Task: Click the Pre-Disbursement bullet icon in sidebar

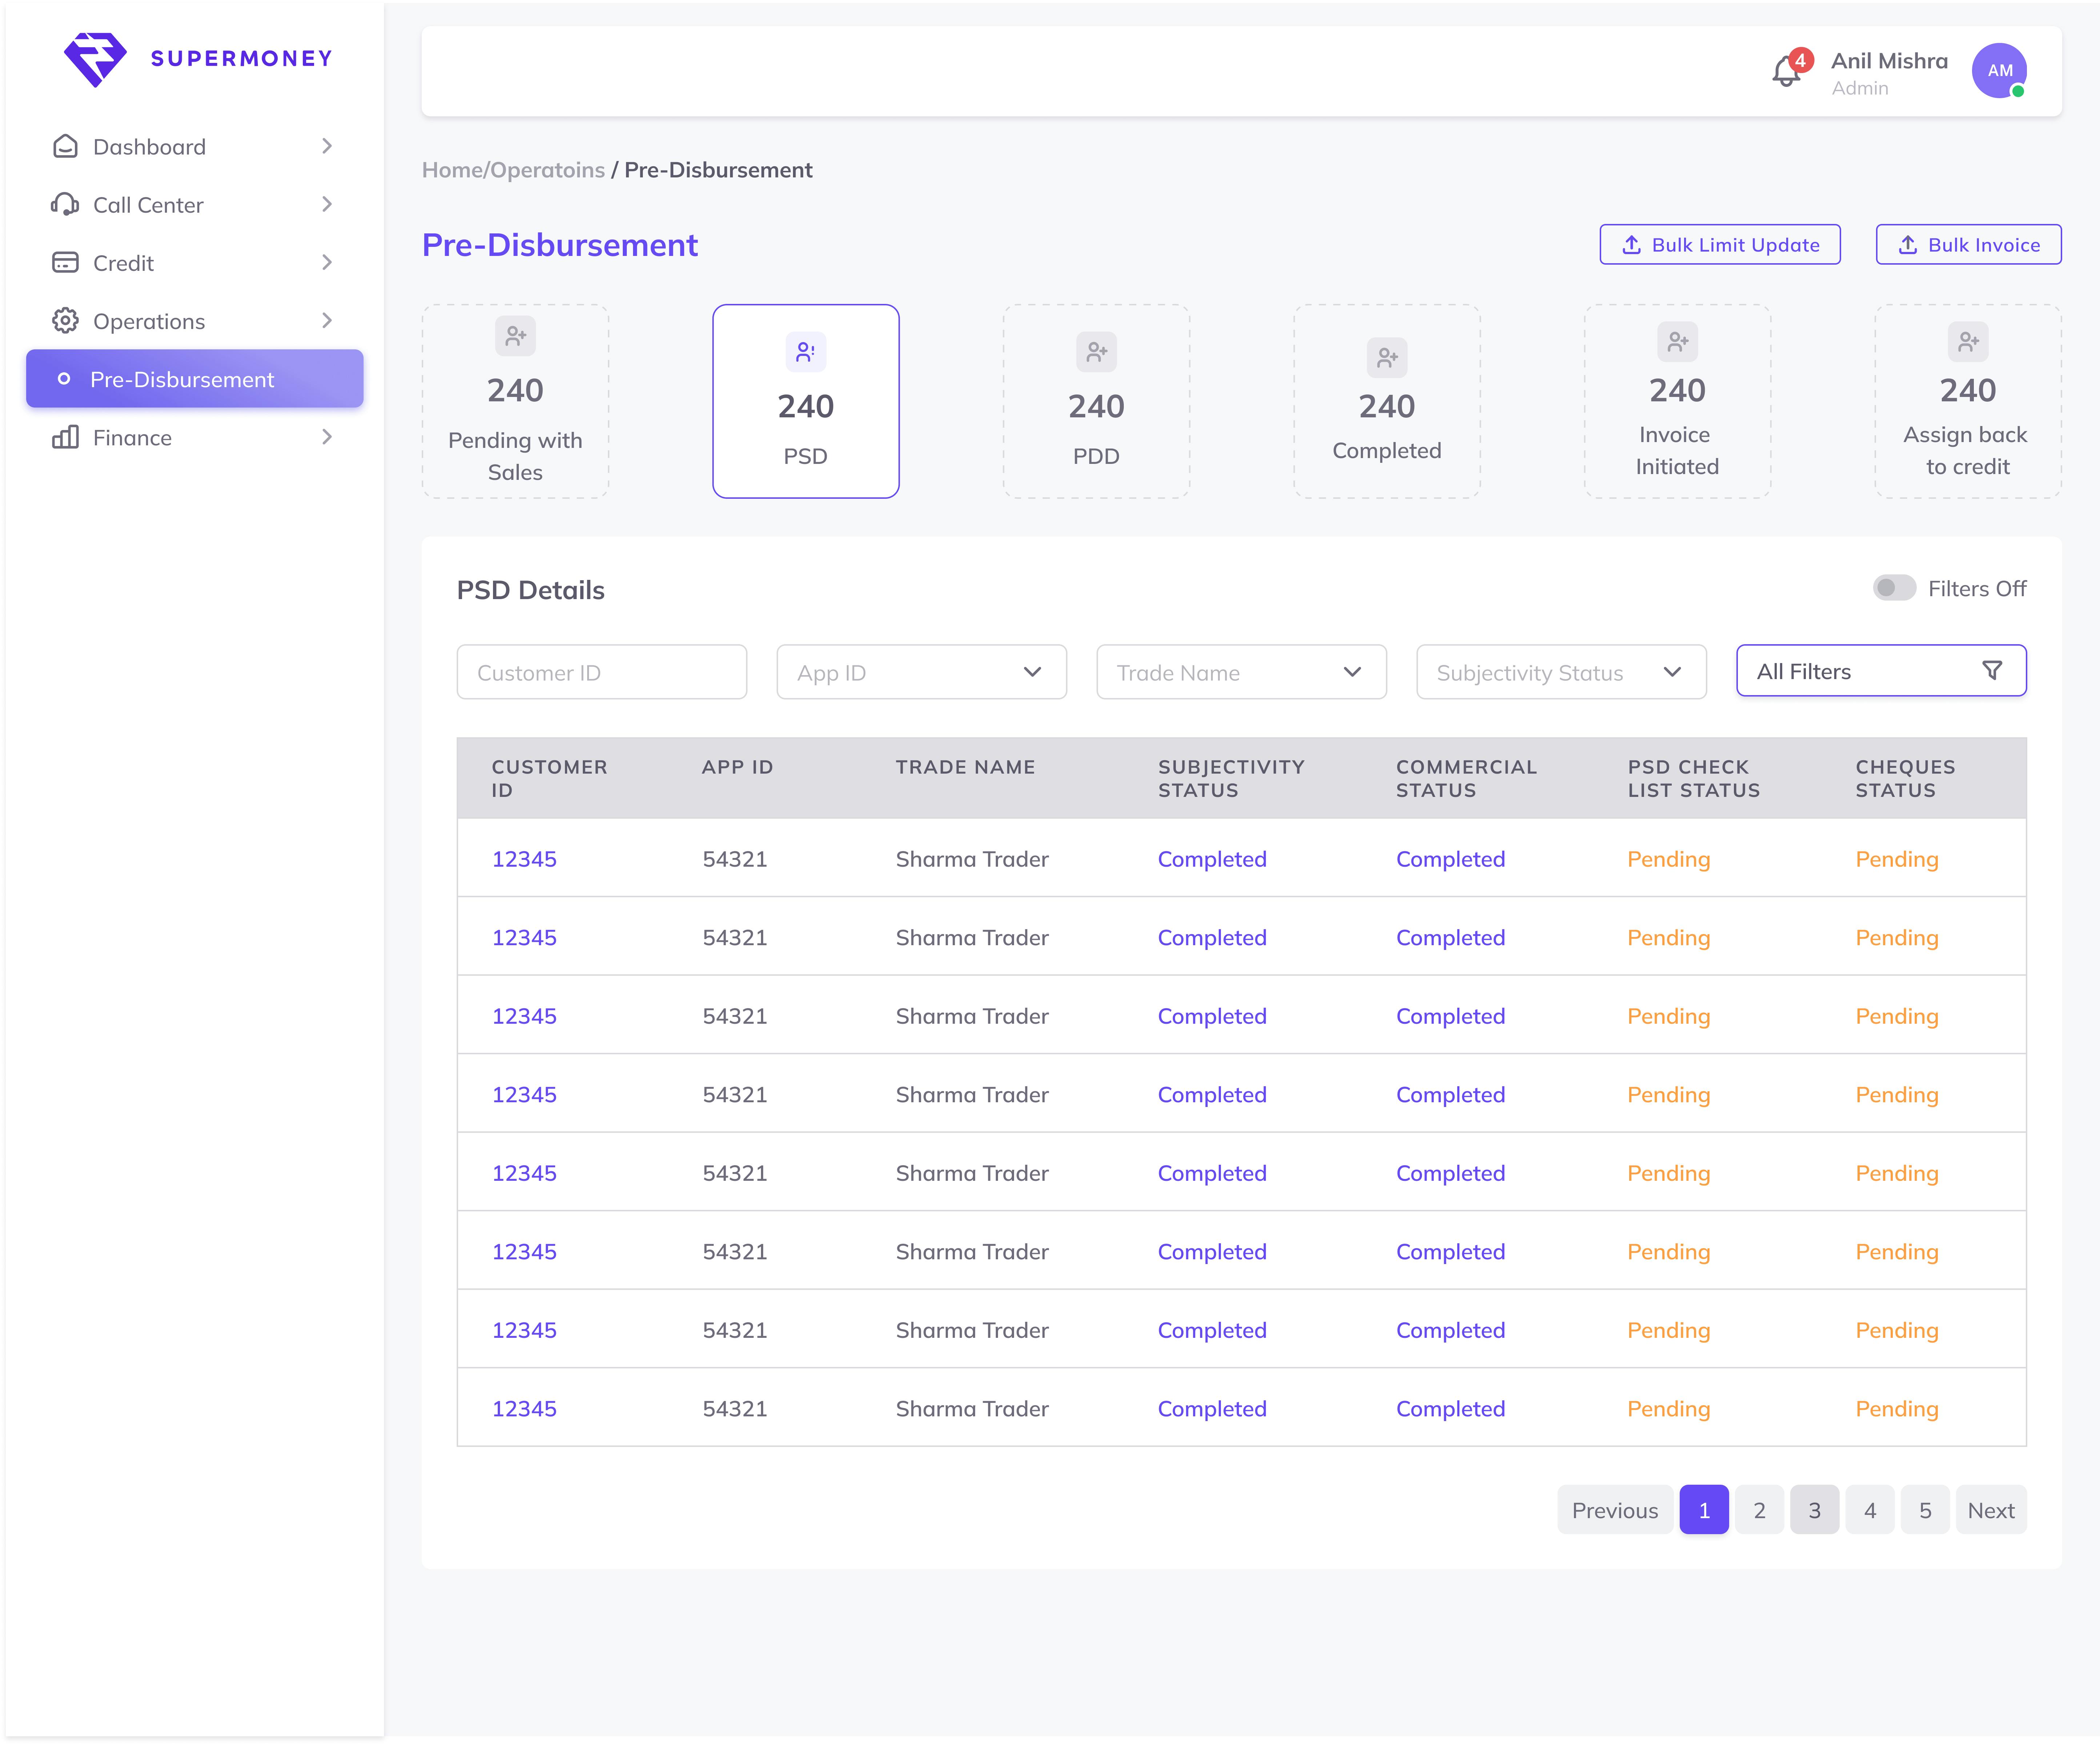Action: point(64,379)
